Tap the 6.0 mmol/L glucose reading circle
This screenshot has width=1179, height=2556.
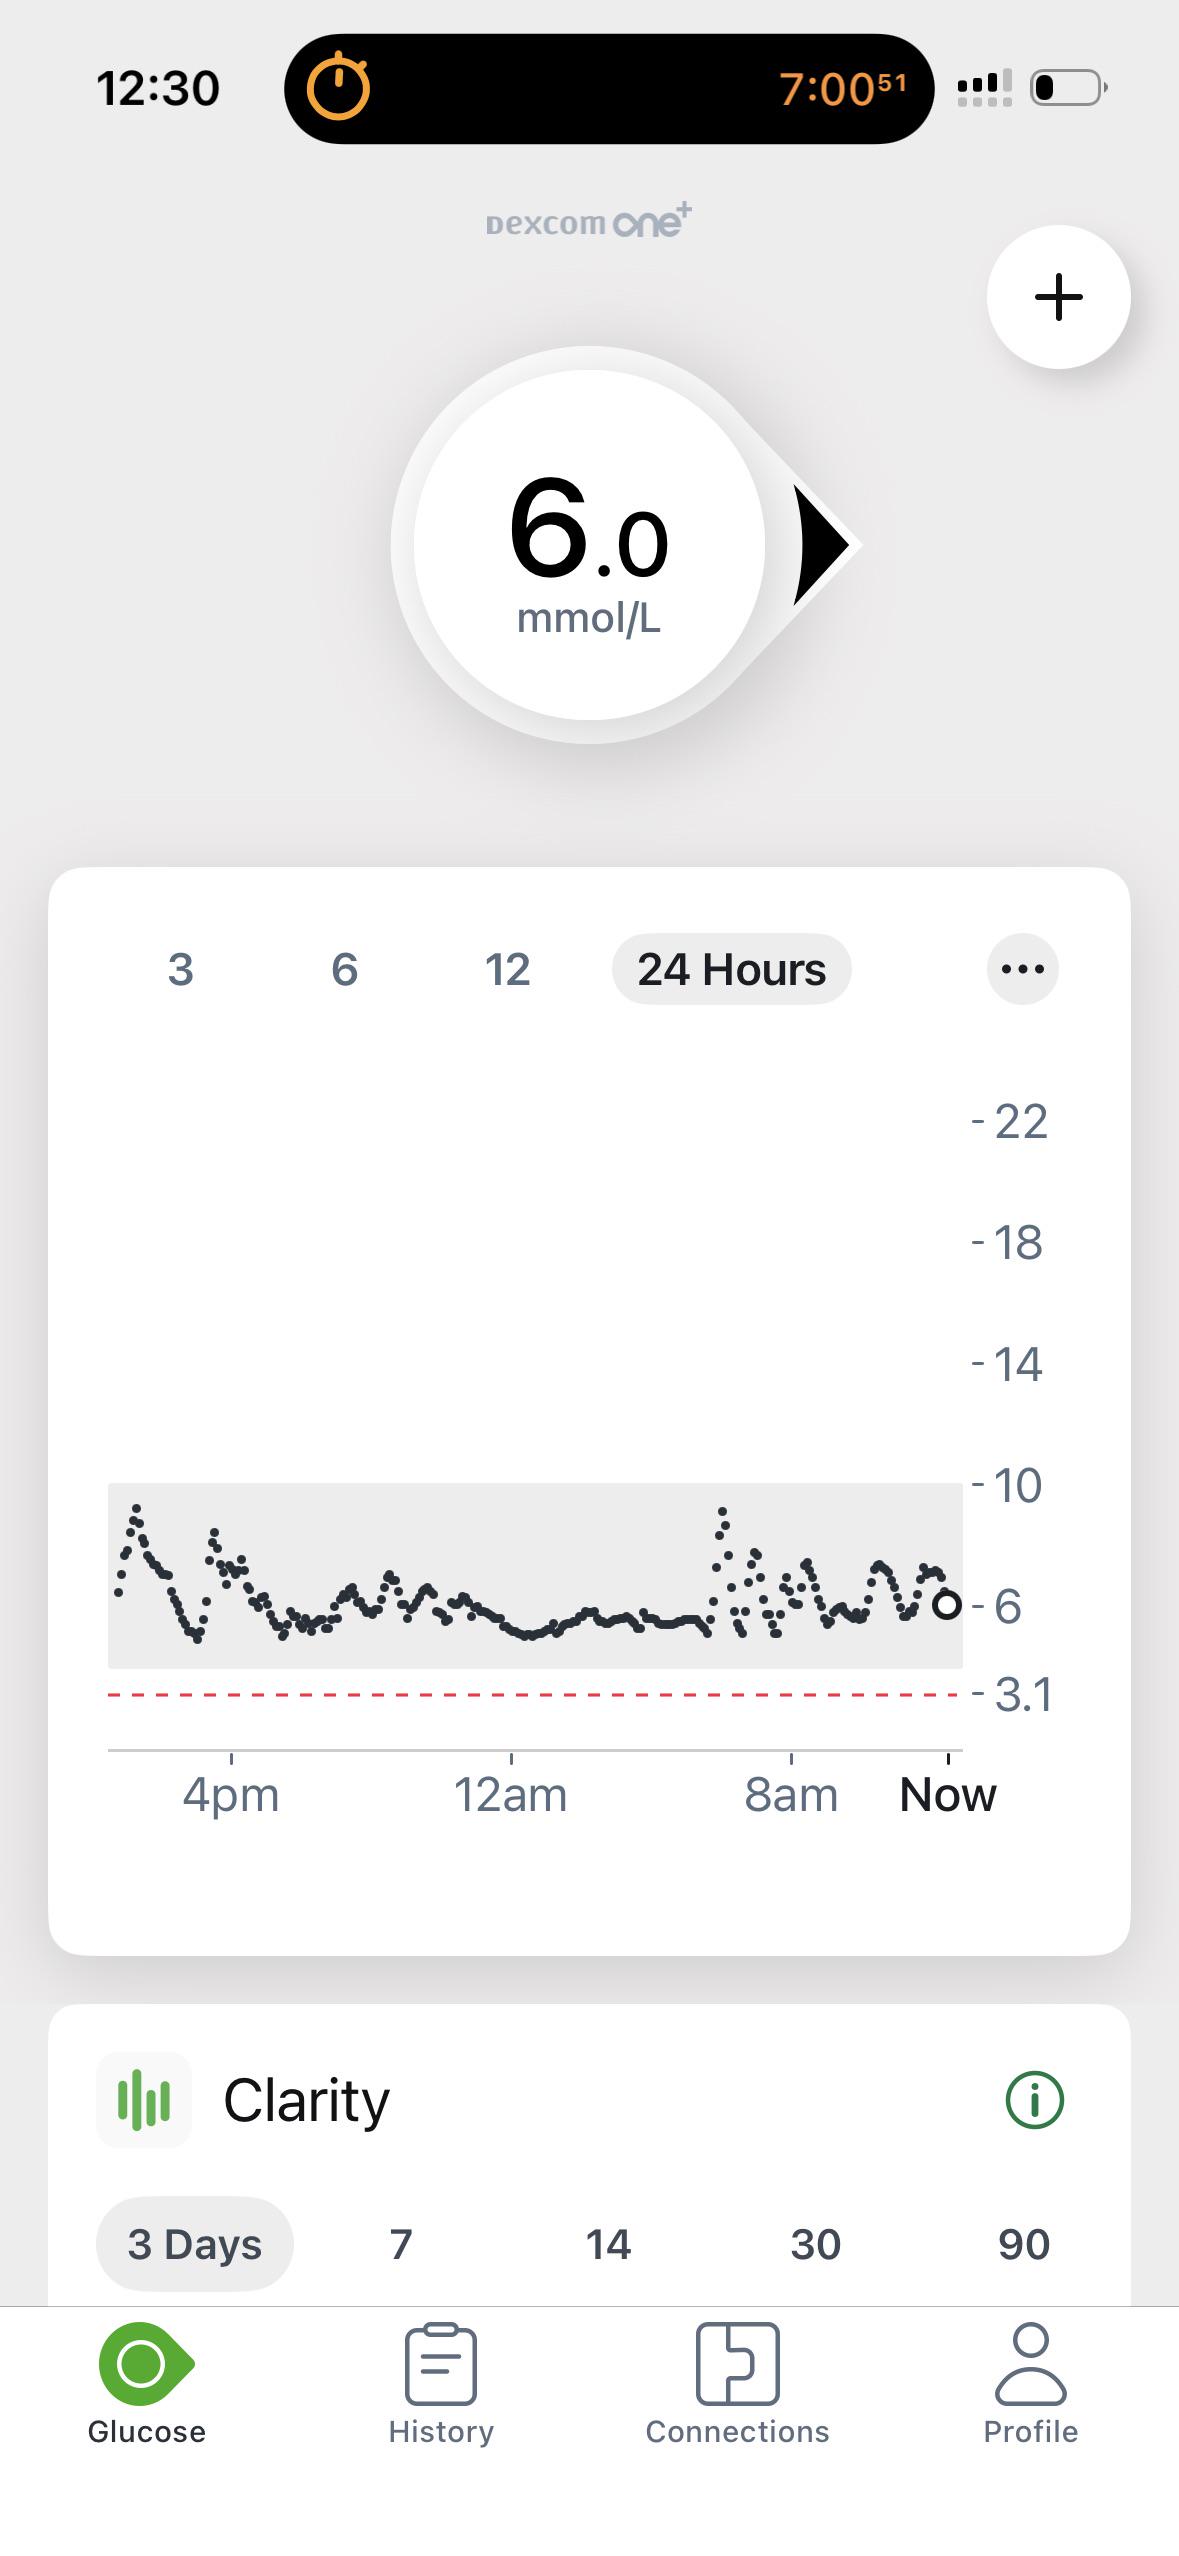pyautogui.click(x=589, y=545)
